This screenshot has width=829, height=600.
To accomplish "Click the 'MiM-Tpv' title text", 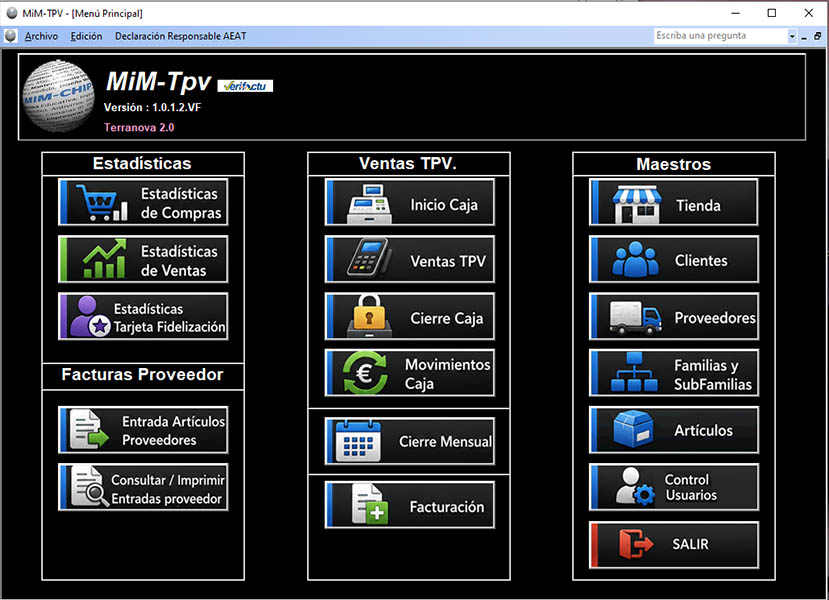I will click(x=159, y=81).
